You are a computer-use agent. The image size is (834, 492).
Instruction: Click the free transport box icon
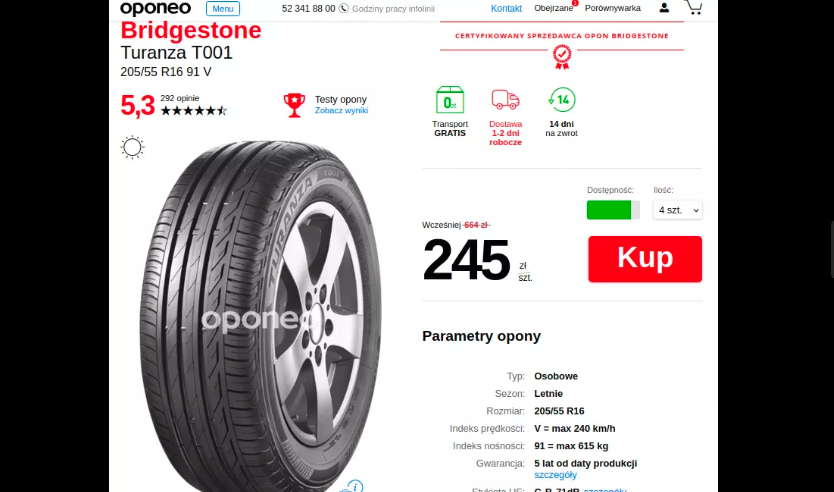(x=450, y=99)
